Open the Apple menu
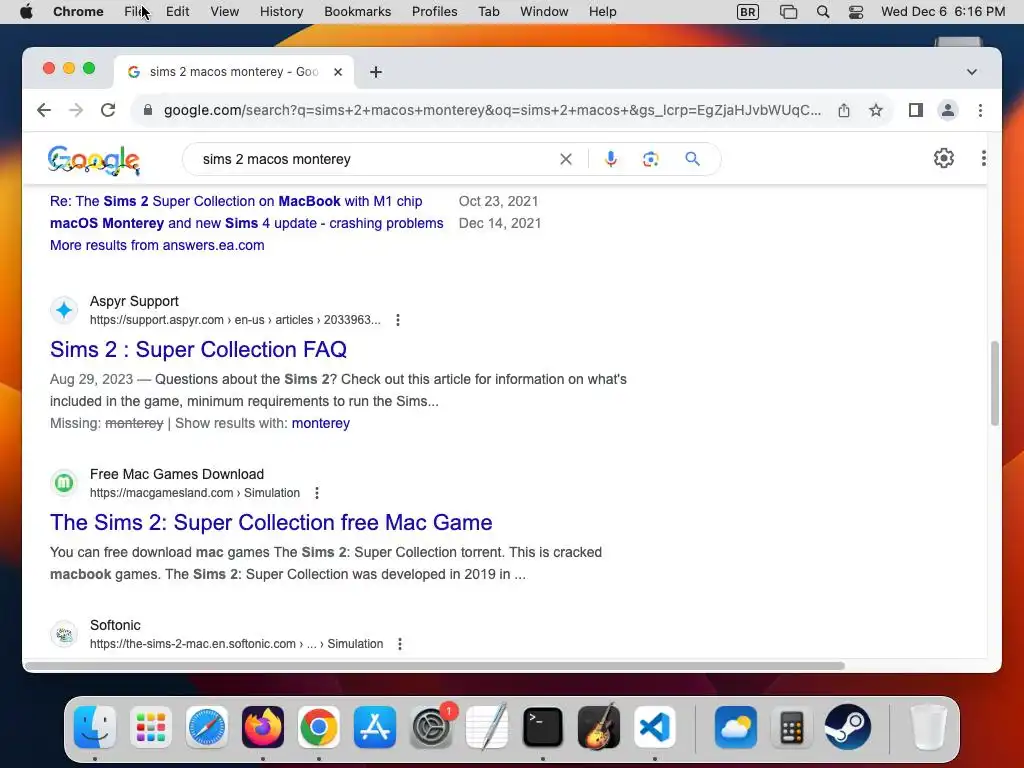Viewport: 1024px width, 768px height. pyautogui.click(x=26, y=12)
